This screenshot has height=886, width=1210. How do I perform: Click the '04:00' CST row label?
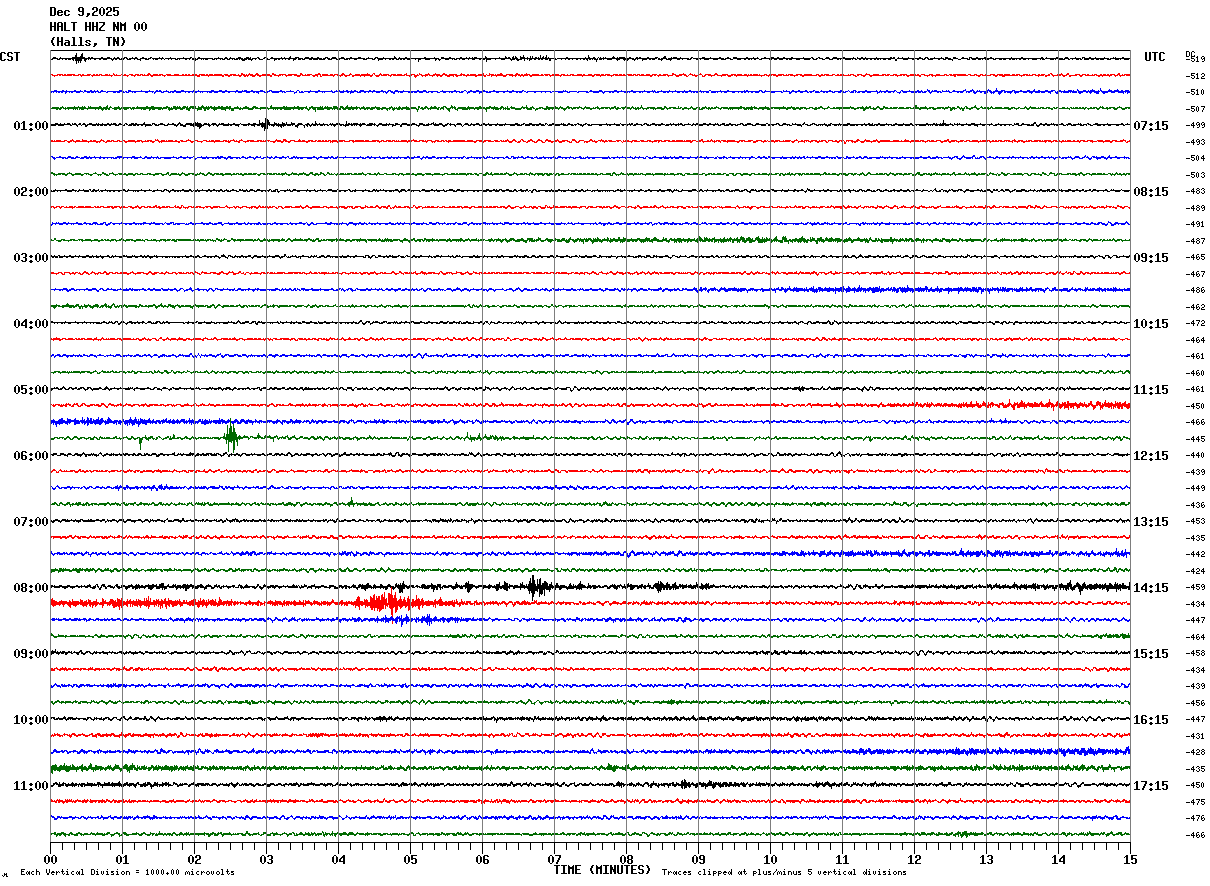[x=31, y=323]
